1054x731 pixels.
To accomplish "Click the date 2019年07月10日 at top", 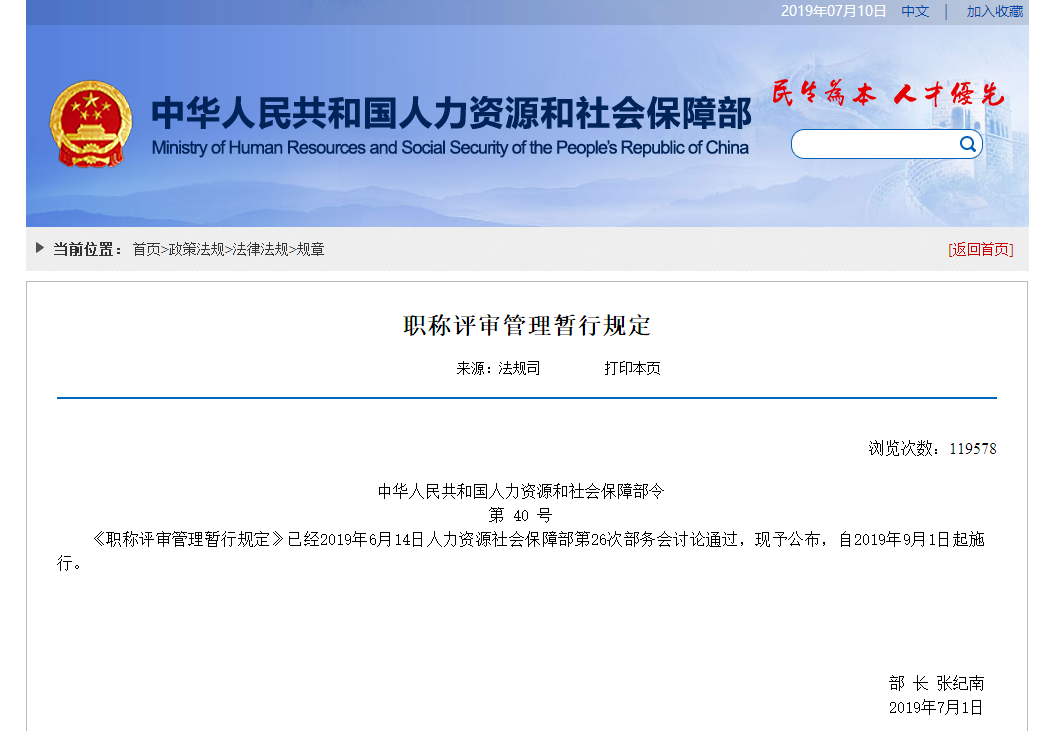I will 833,11.
